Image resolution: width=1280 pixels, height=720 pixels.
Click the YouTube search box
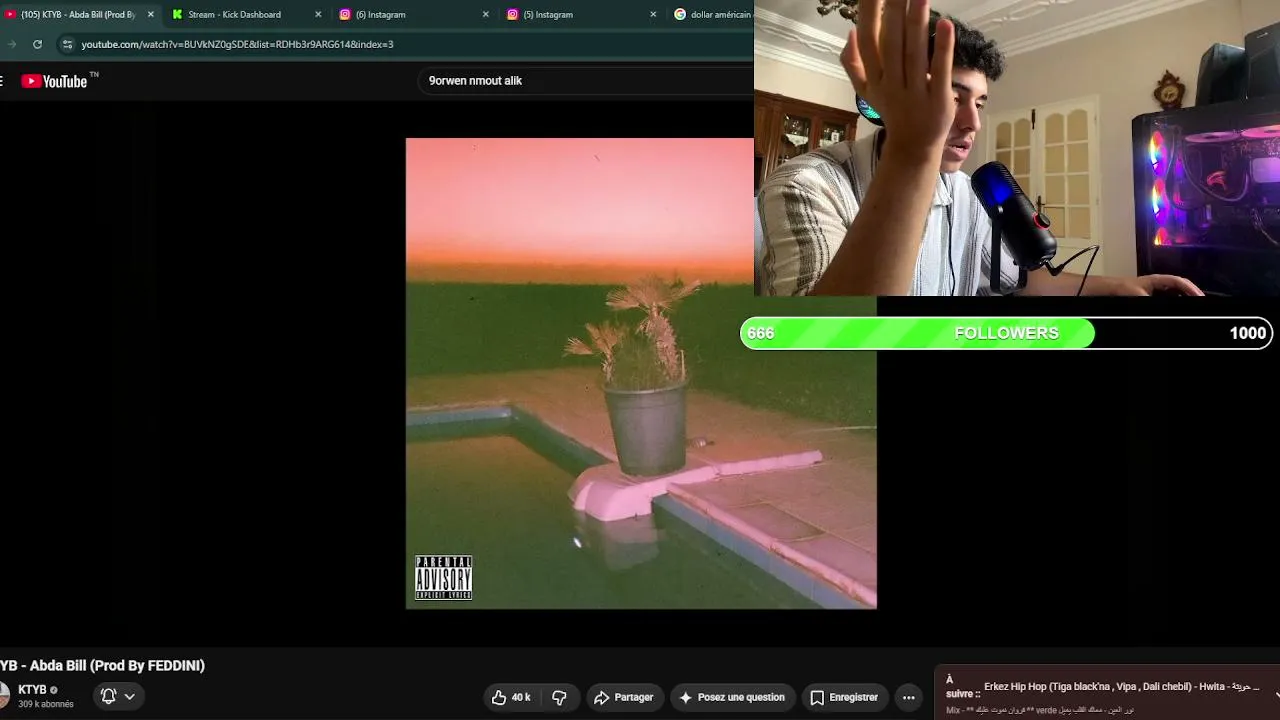click(585, 81)
